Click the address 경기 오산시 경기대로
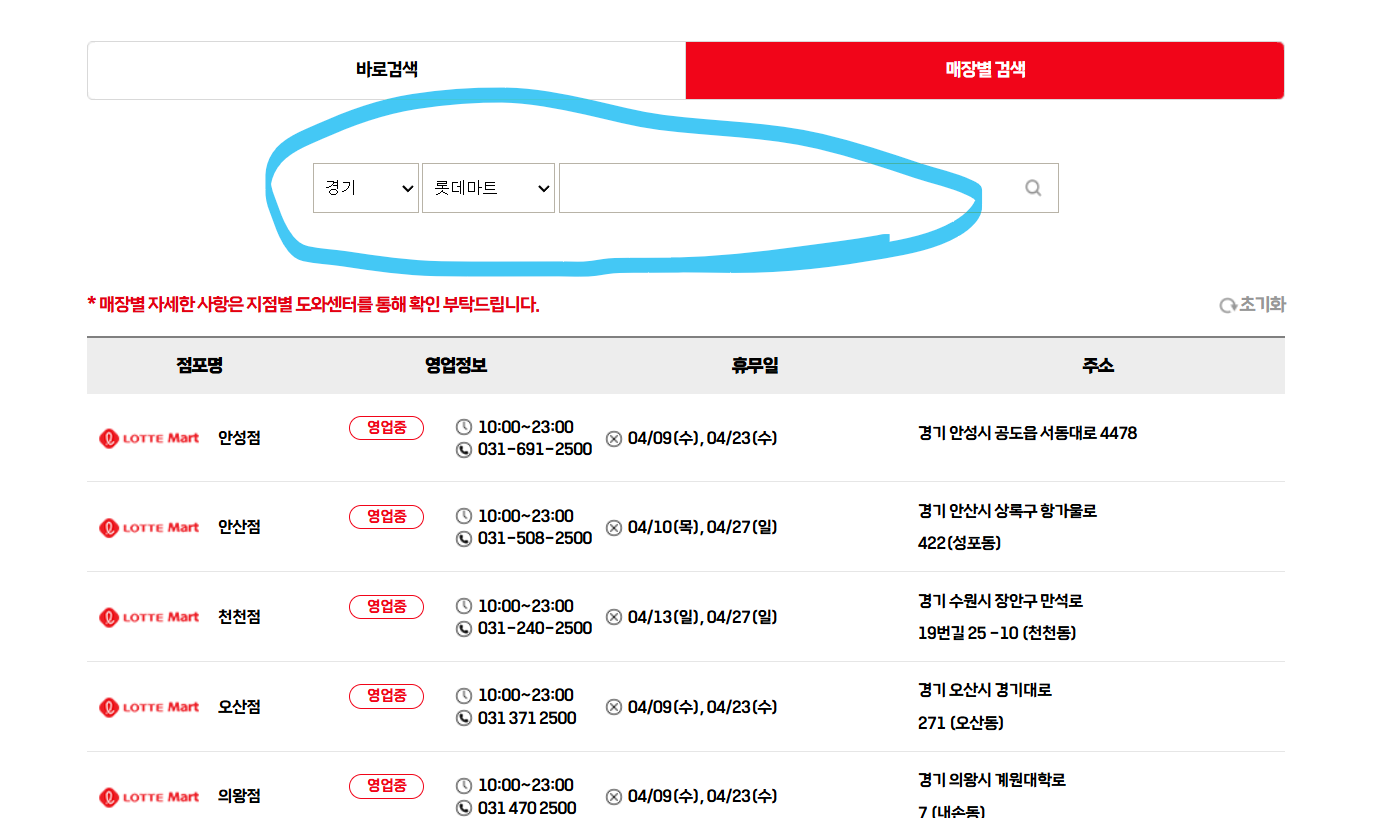The width and height of the screenshot is (1397, 818). (x=985, y=690)
